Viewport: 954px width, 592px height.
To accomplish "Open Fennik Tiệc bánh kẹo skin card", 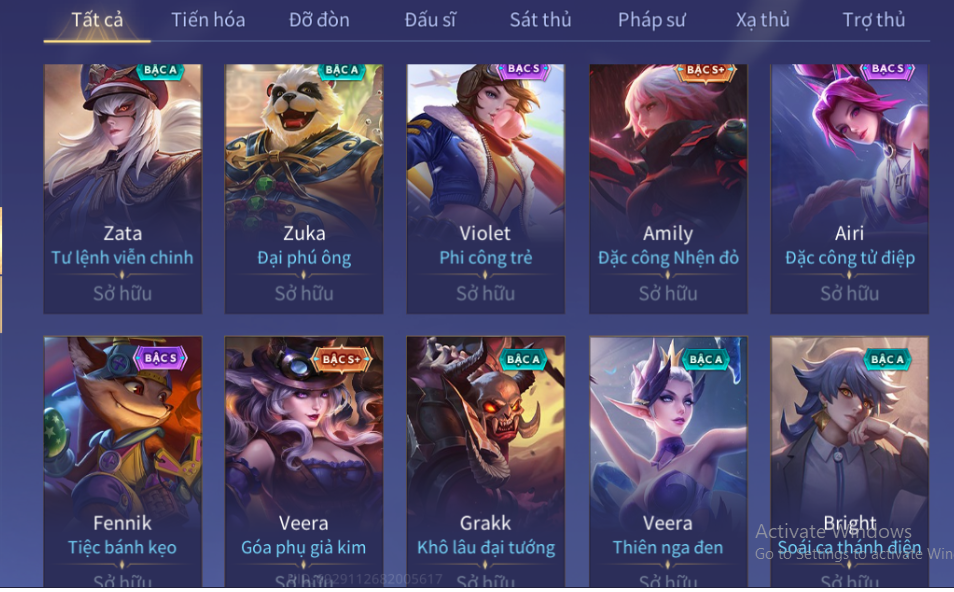I will click(x=122, y=462).
